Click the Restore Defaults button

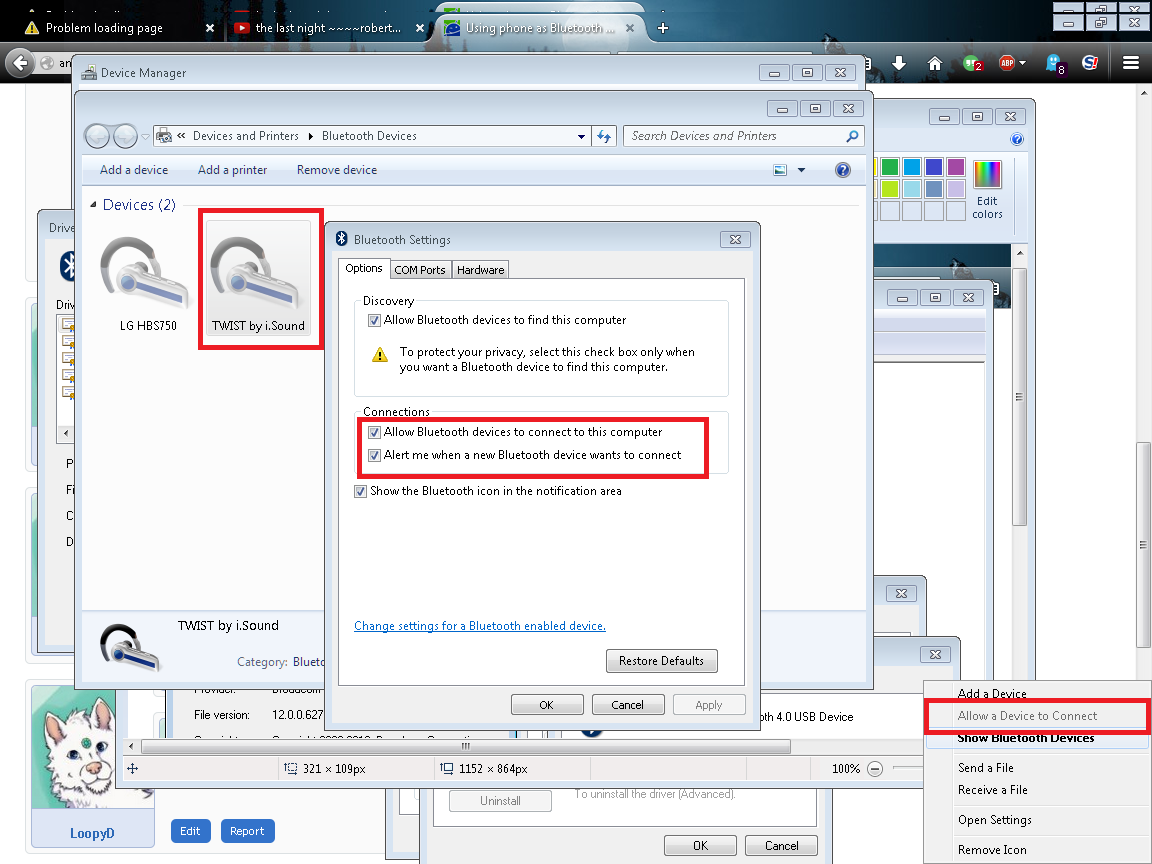click(661, 661)
